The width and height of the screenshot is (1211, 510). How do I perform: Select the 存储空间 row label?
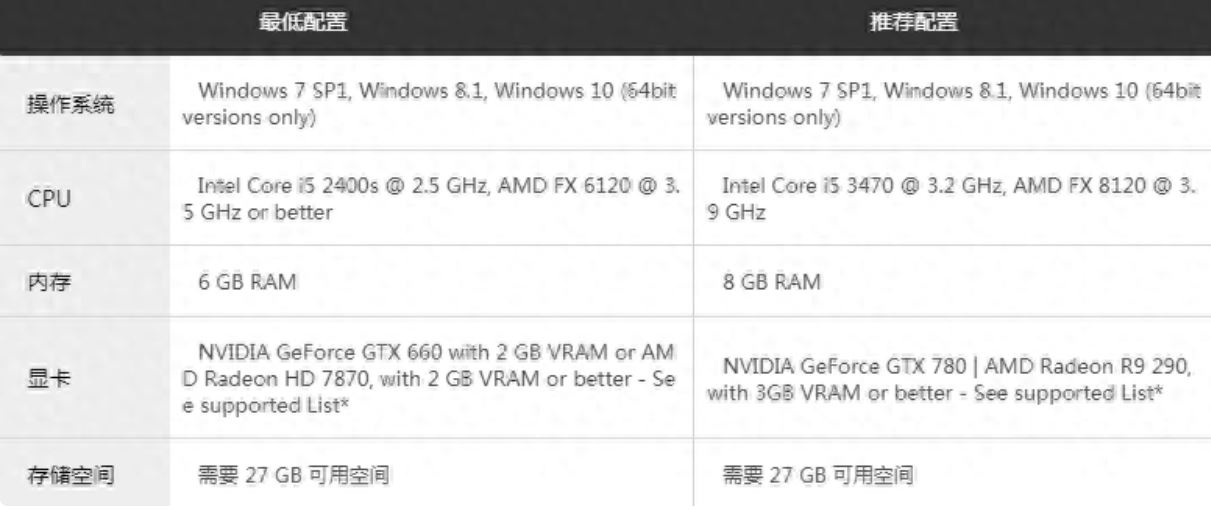67,473
